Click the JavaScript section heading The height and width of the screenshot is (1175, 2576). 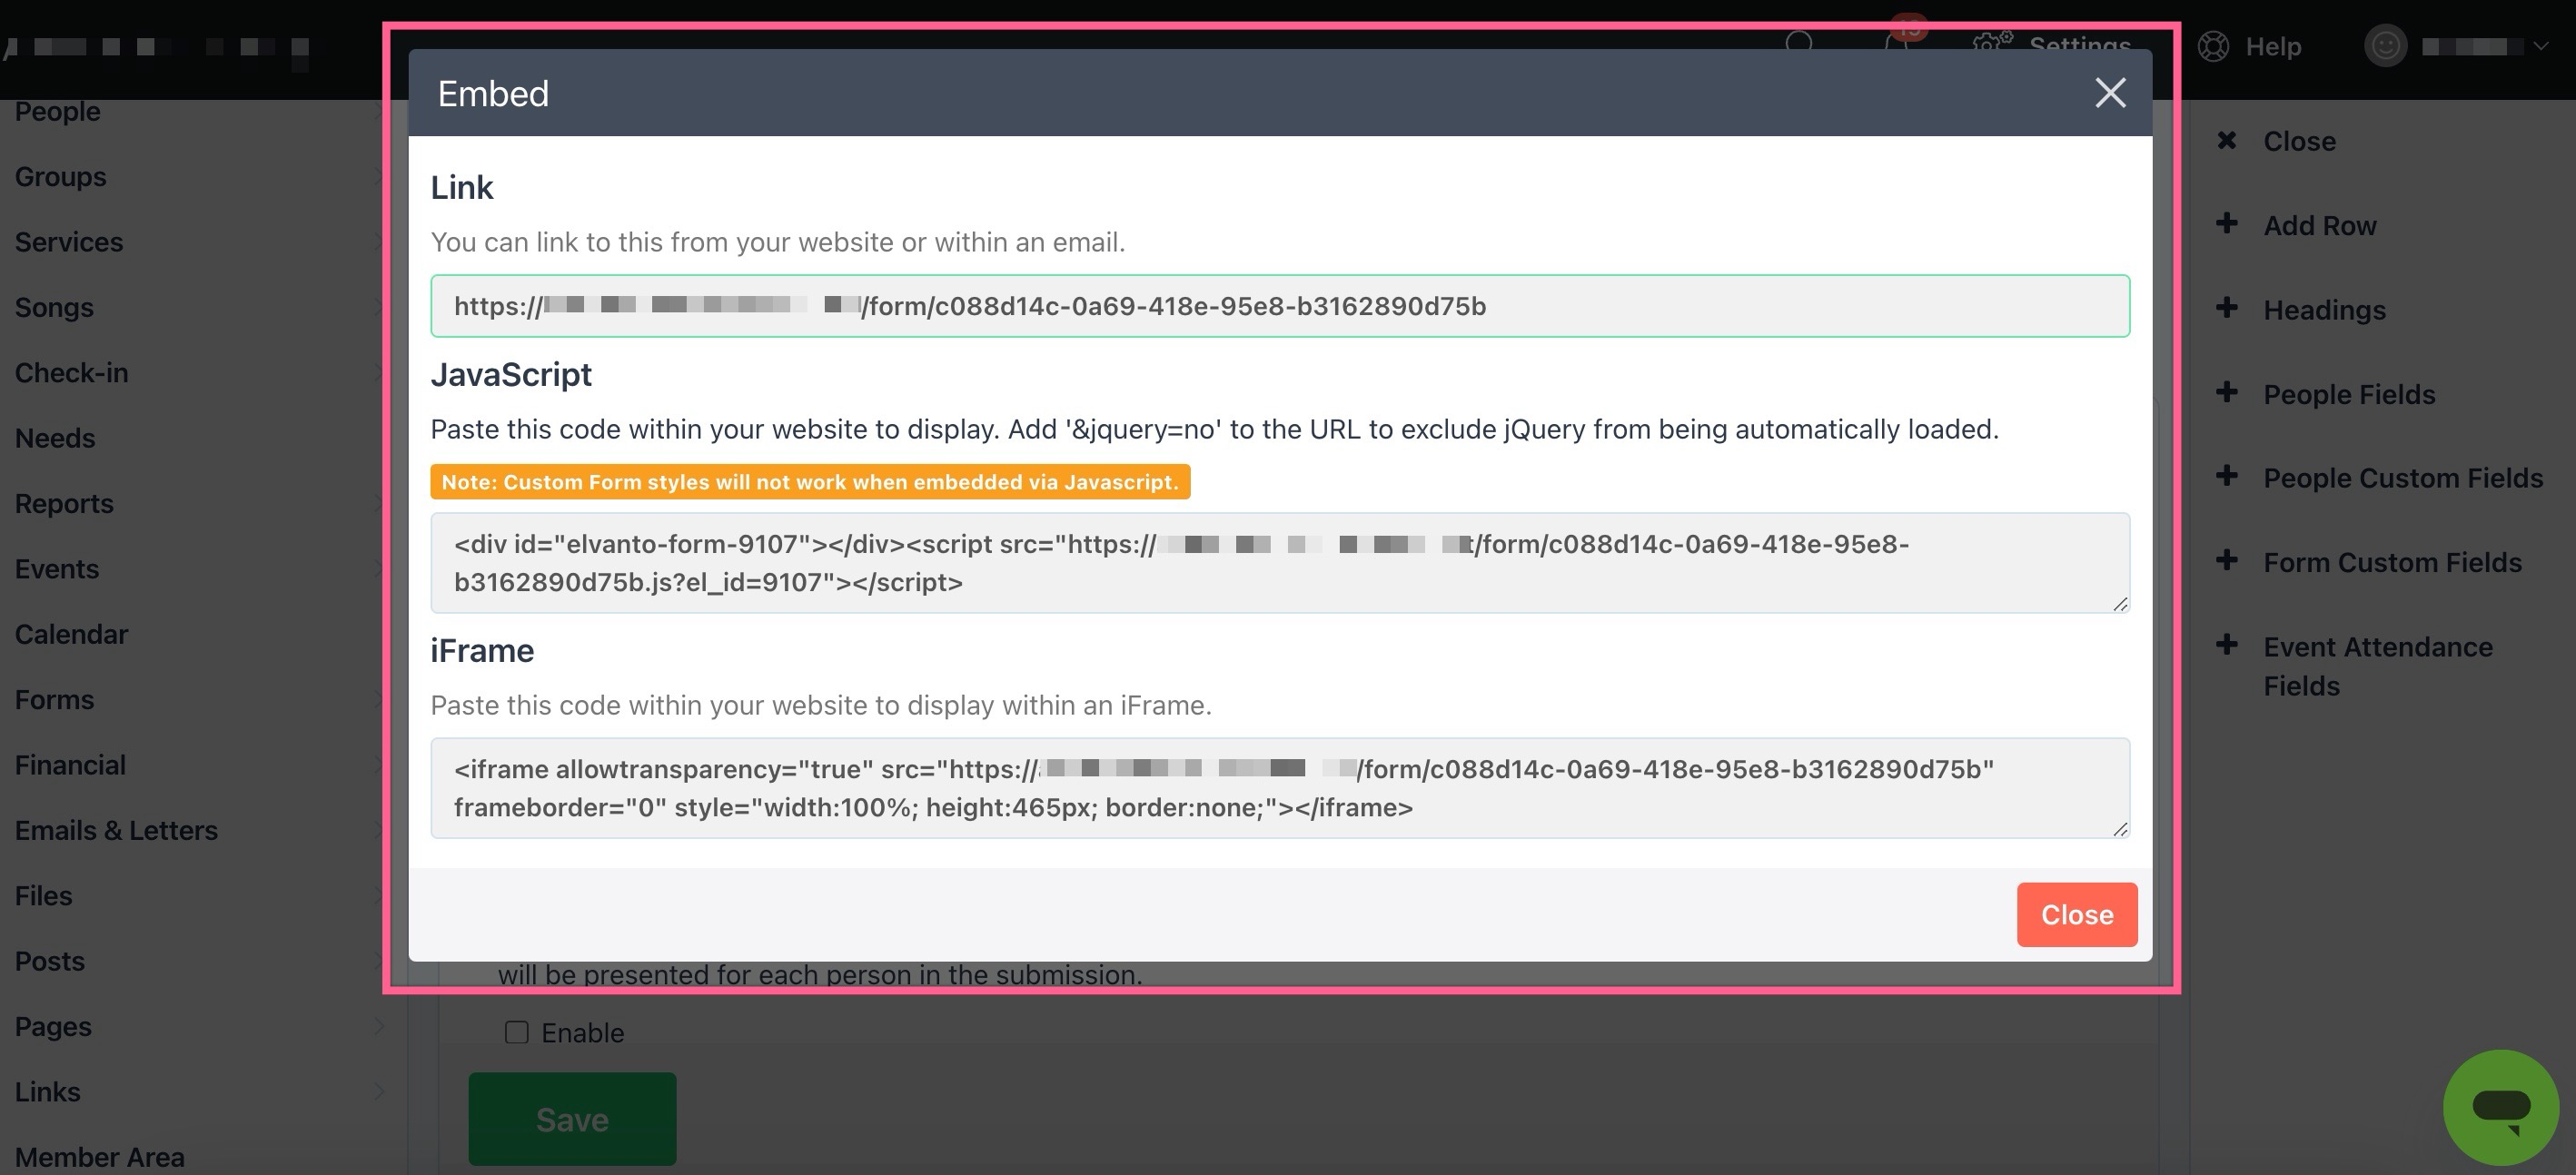coord(511,374)
